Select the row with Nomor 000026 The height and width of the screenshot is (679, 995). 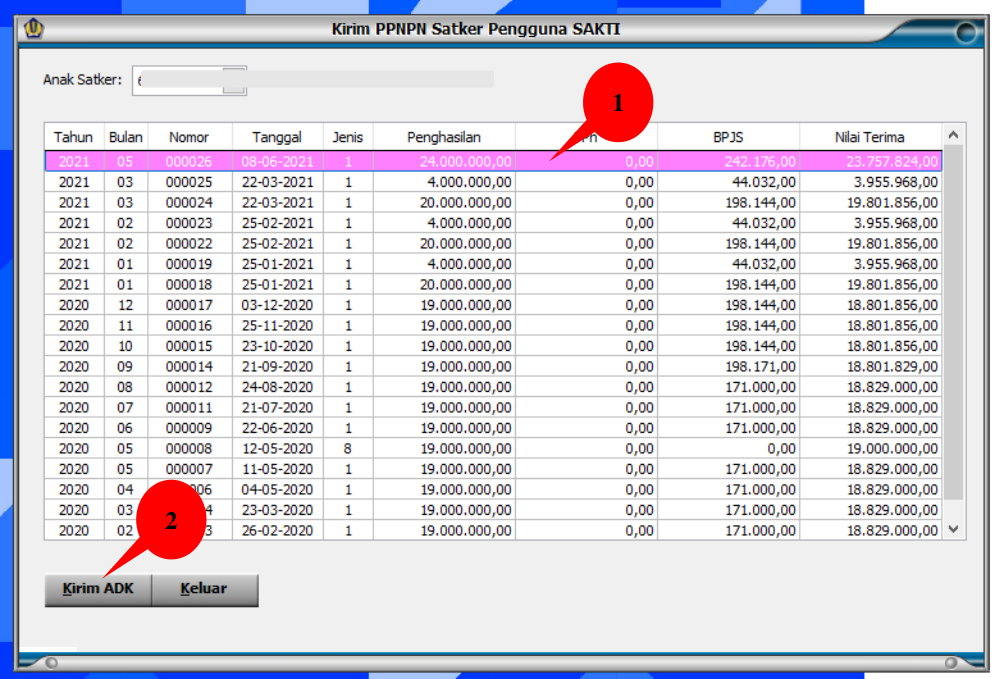tap(189, 161)
